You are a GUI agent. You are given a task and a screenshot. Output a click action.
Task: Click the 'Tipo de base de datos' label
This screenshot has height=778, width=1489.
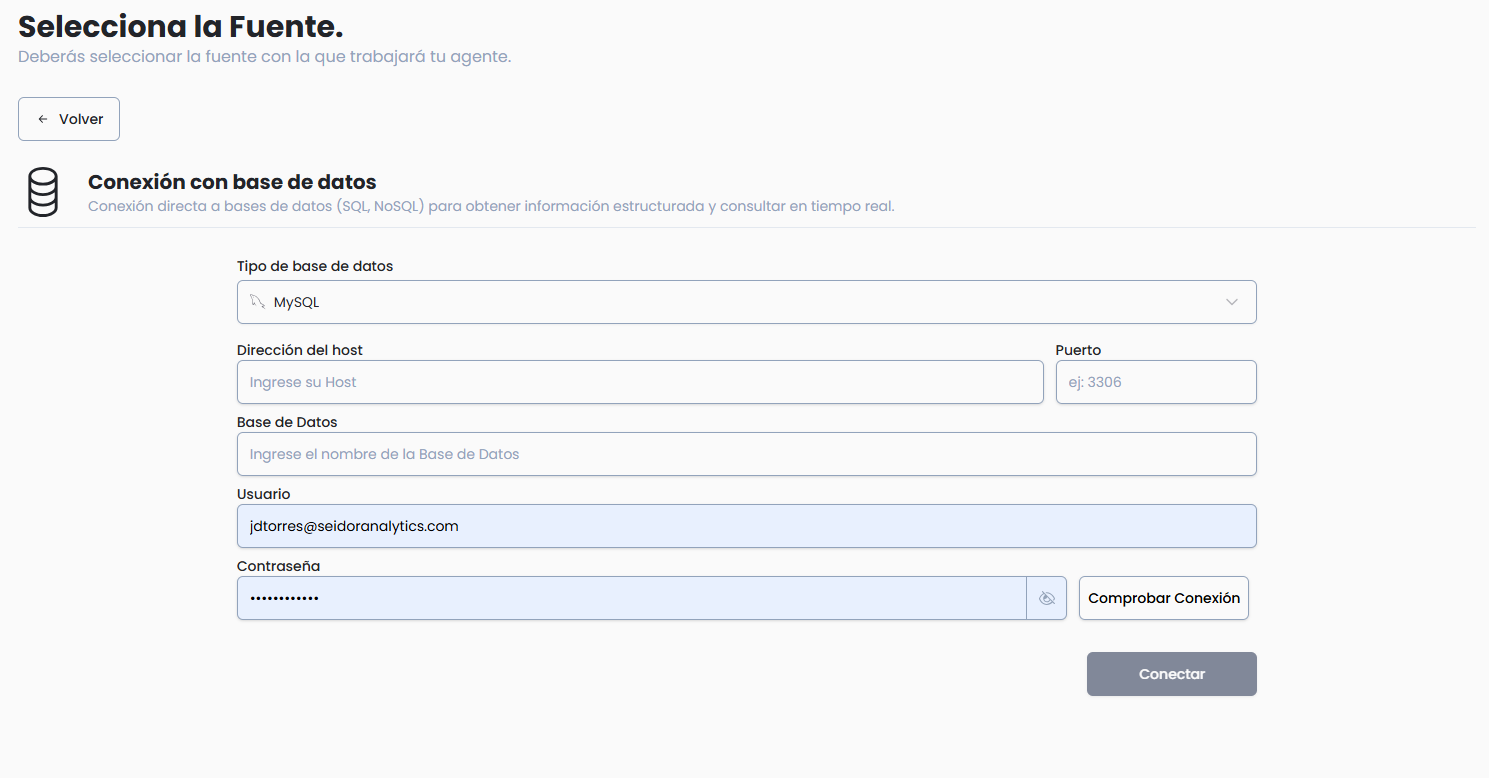315,266
